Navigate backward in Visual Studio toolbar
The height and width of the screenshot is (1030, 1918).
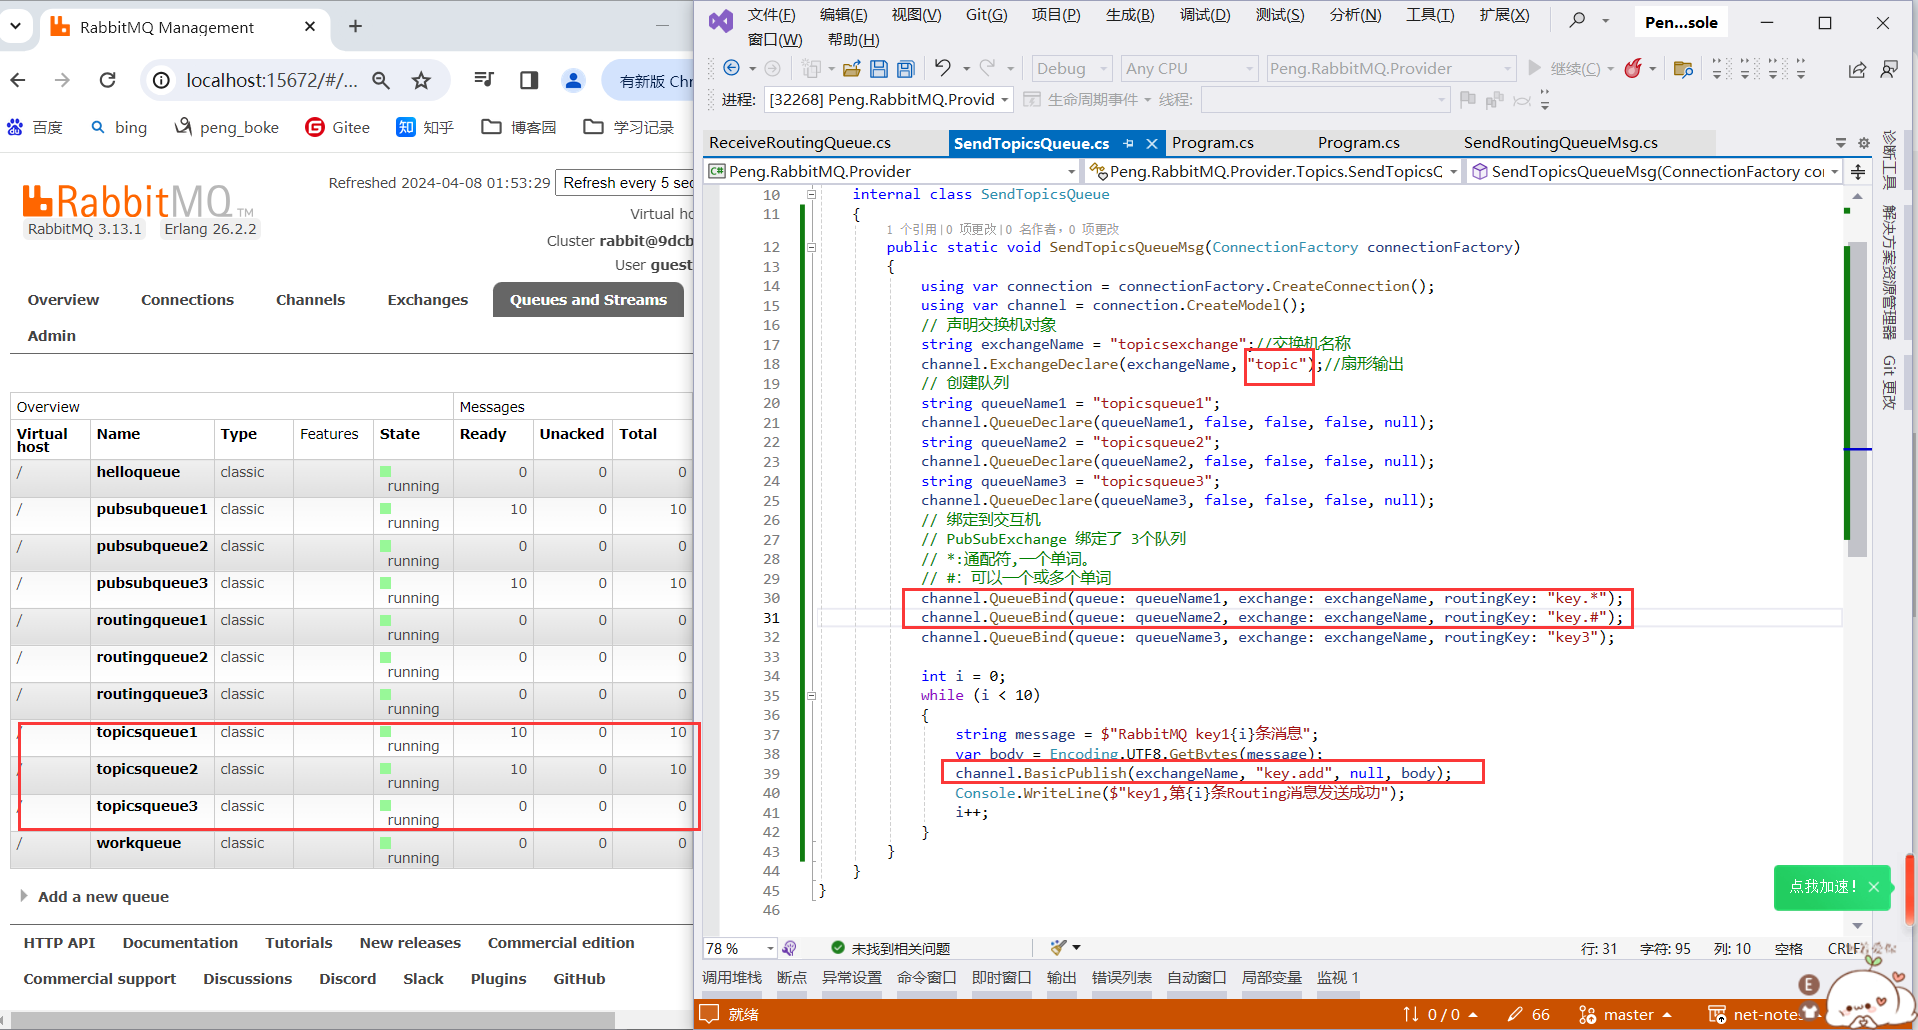[732, 68]
